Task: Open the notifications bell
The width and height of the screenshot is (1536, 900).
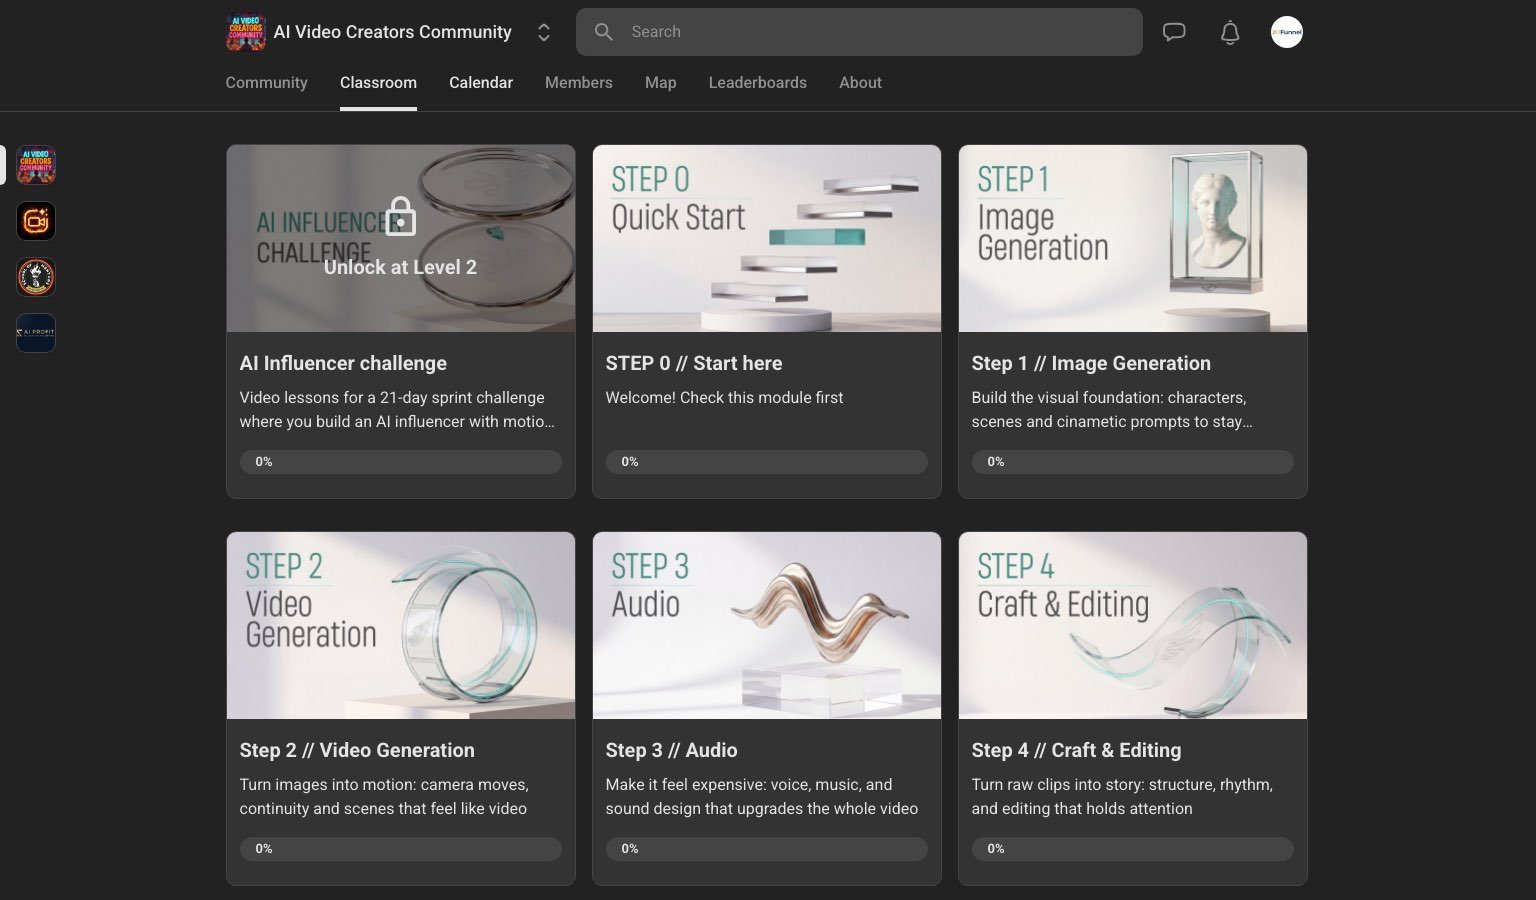Action: [x=1230, y=32]
